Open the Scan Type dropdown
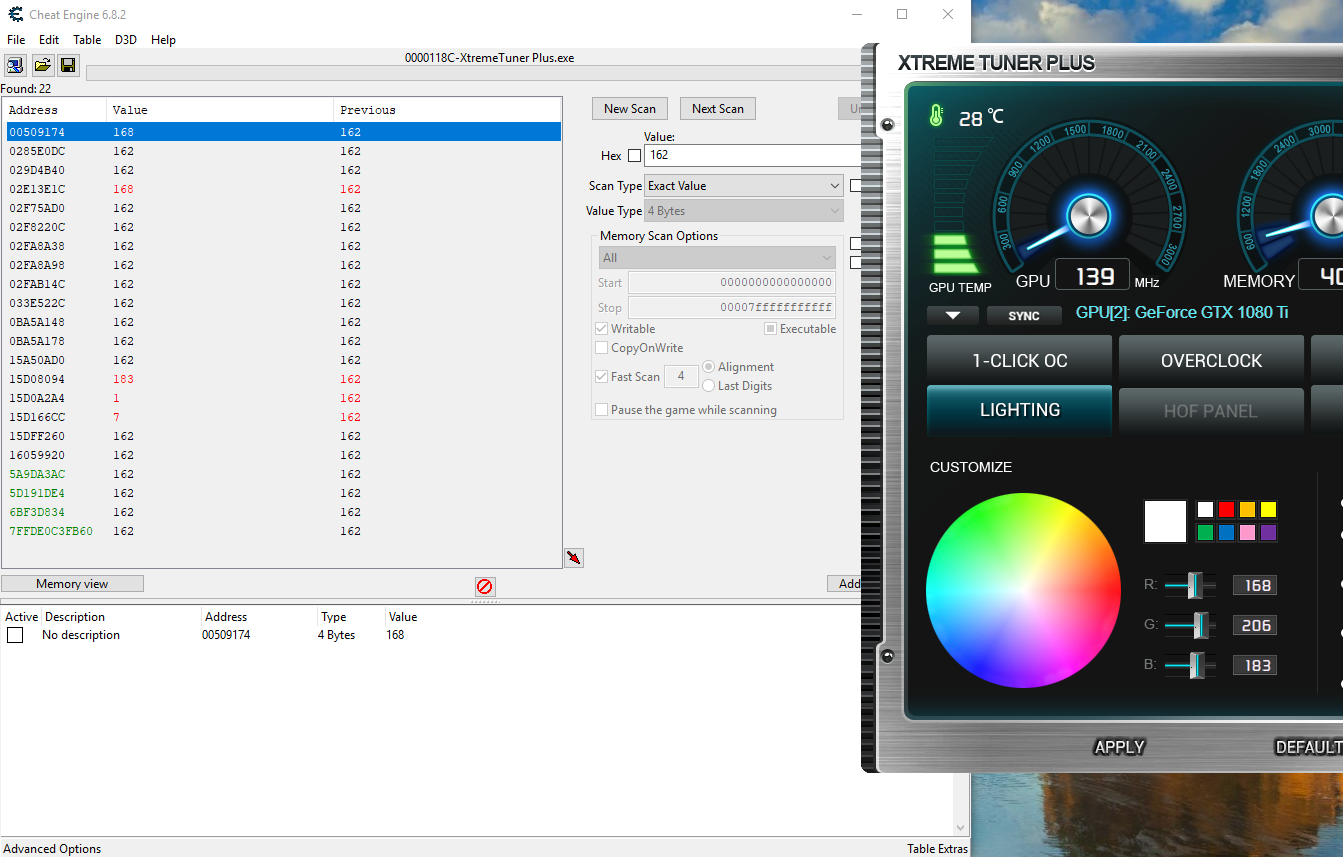The width and height of the screenshot is (1343, 857). pyautogui.click(x=744, y=186)
